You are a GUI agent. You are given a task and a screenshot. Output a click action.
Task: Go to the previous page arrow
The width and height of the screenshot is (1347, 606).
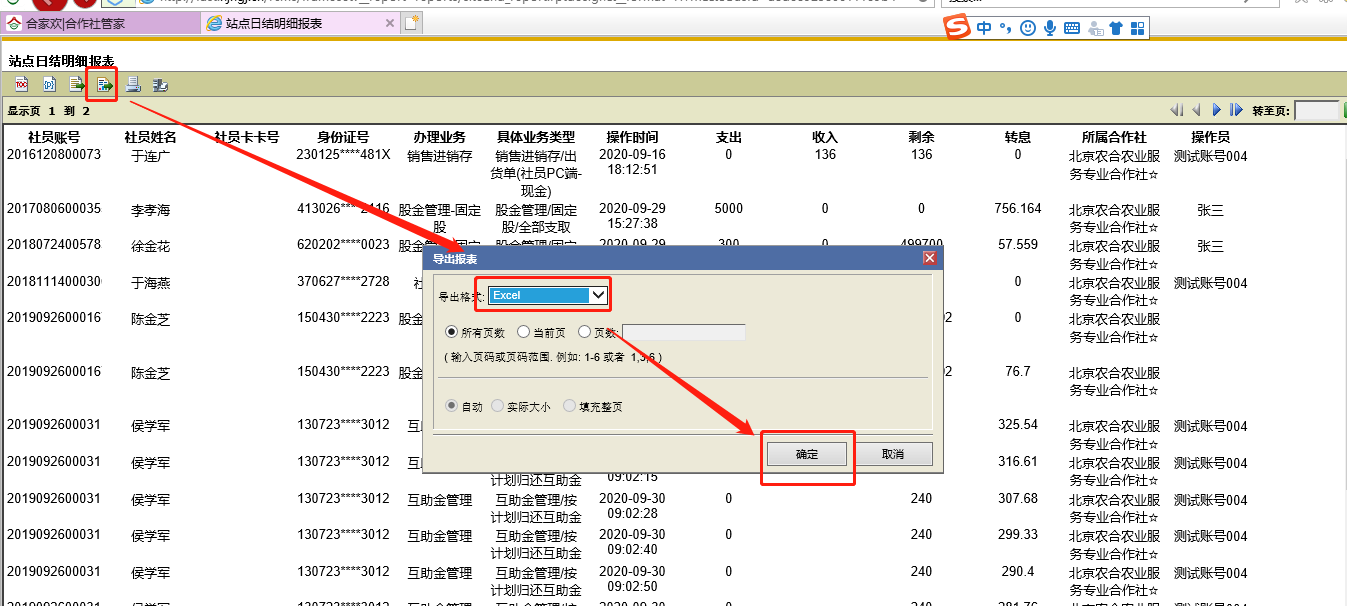coord(1196,110)
